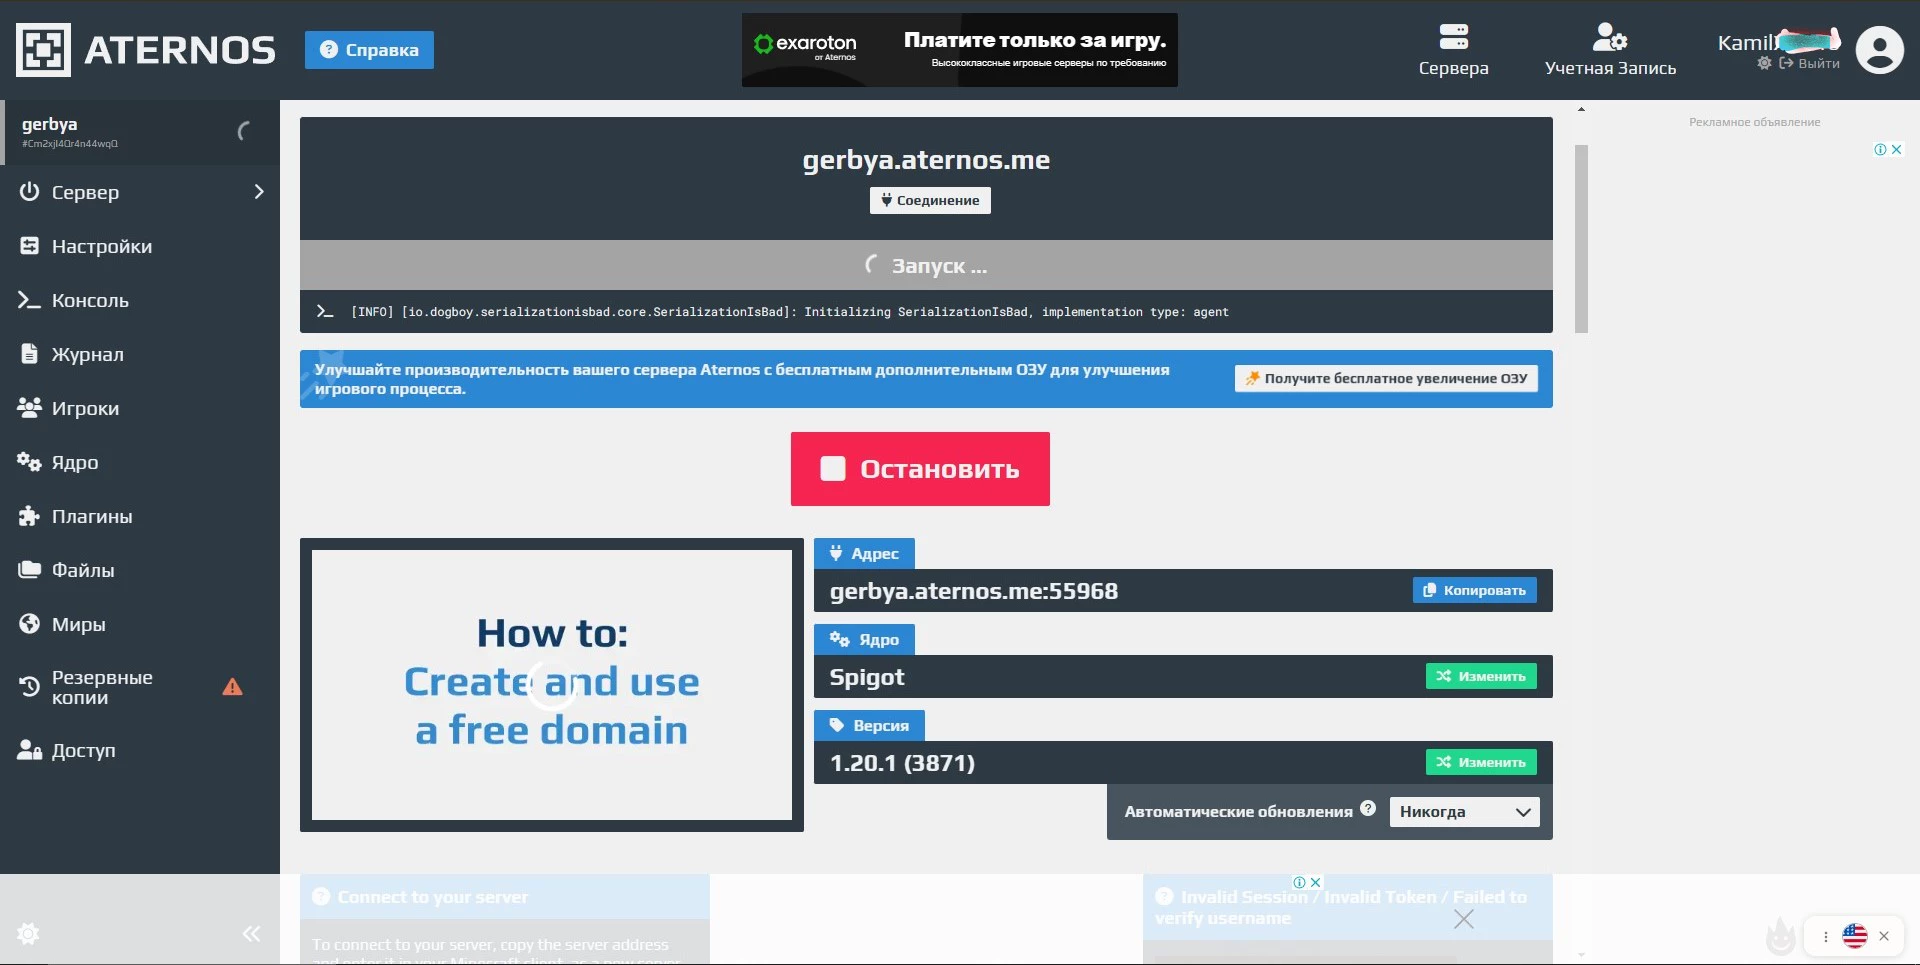Click the console prompt icon in log line

pyautogui.click(x=325, y=312)
